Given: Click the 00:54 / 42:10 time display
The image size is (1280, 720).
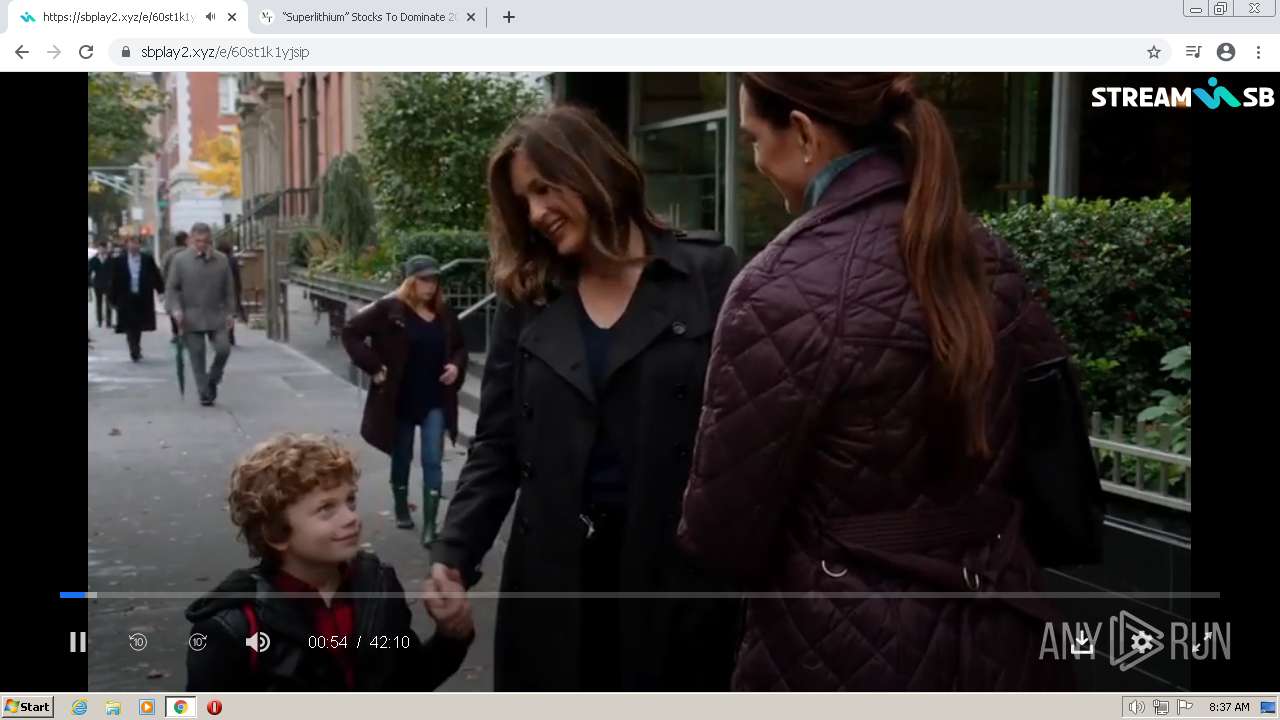Looking at the screenshot, I should pyautogui.click(x=359, y=642).
